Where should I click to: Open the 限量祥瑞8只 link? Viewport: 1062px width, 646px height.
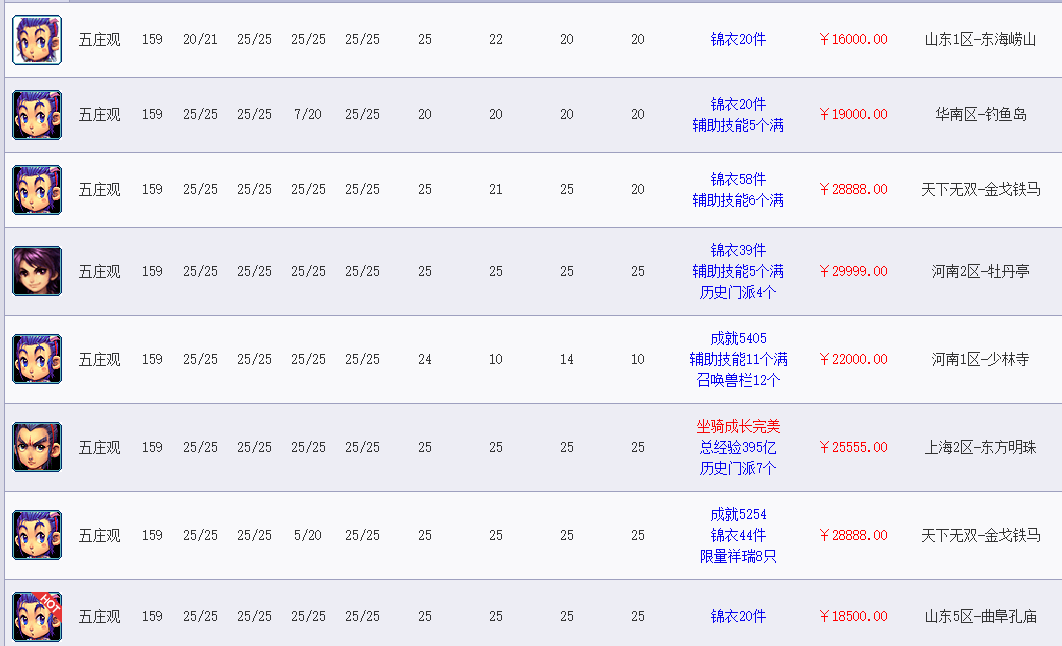pos(738,556)
